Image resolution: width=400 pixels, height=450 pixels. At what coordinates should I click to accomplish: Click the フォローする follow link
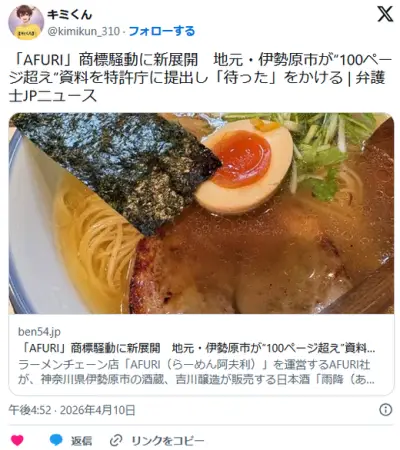pos(162,31)
